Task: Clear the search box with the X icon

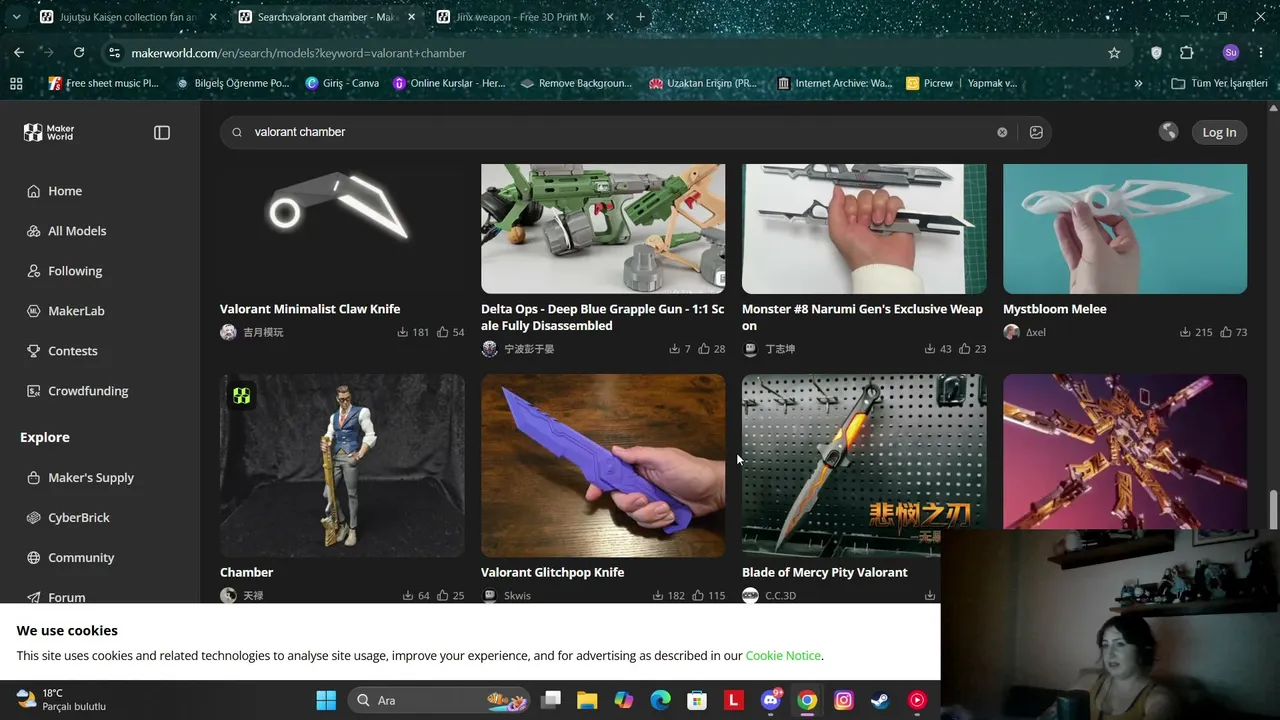Action: click(1002, 132)
